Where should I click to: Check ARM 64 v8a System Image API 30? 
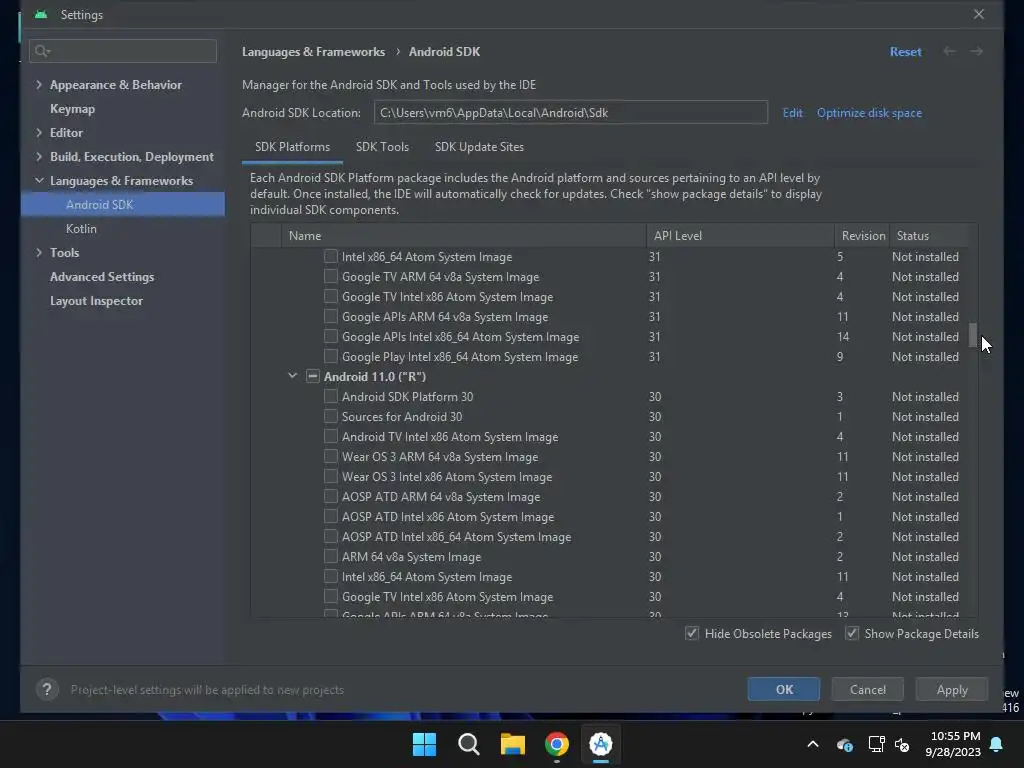pyautogui.click(x=330, y=556)
